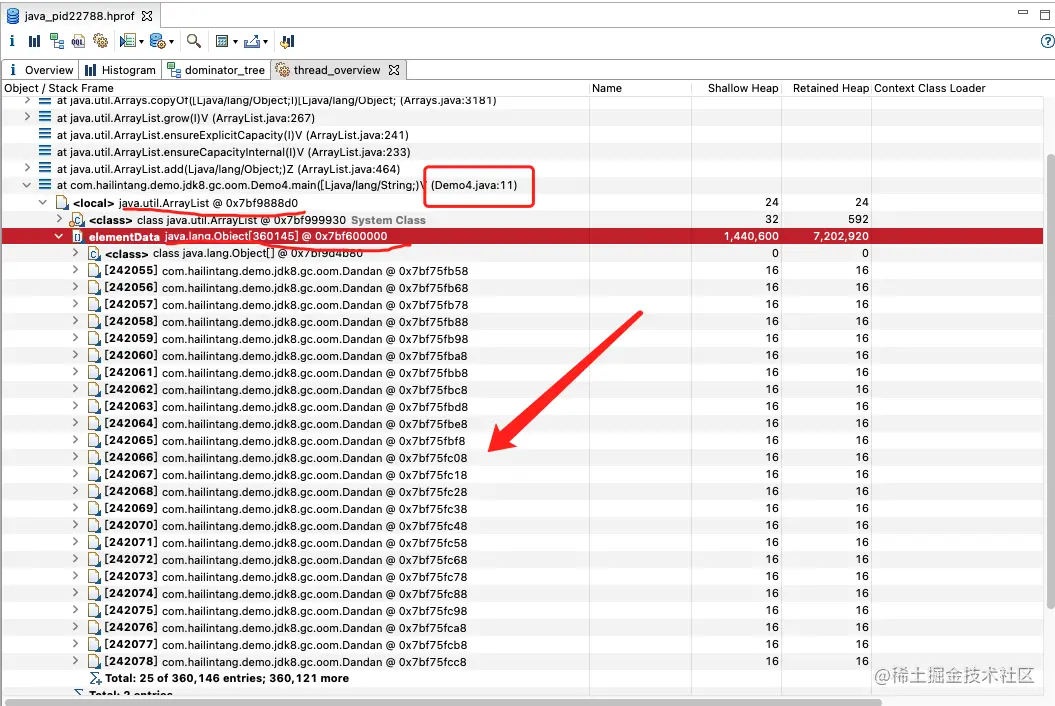Viewport: 1055px width, 706px height.
Task: Click the Export icon
Action: point(252,42)
